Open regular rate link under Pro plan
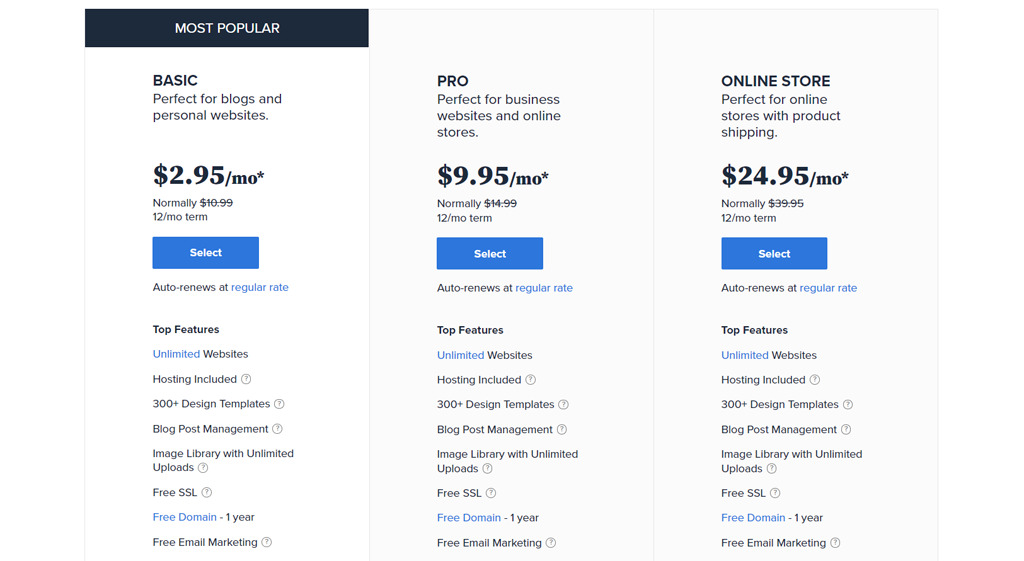 coord(544,288)
